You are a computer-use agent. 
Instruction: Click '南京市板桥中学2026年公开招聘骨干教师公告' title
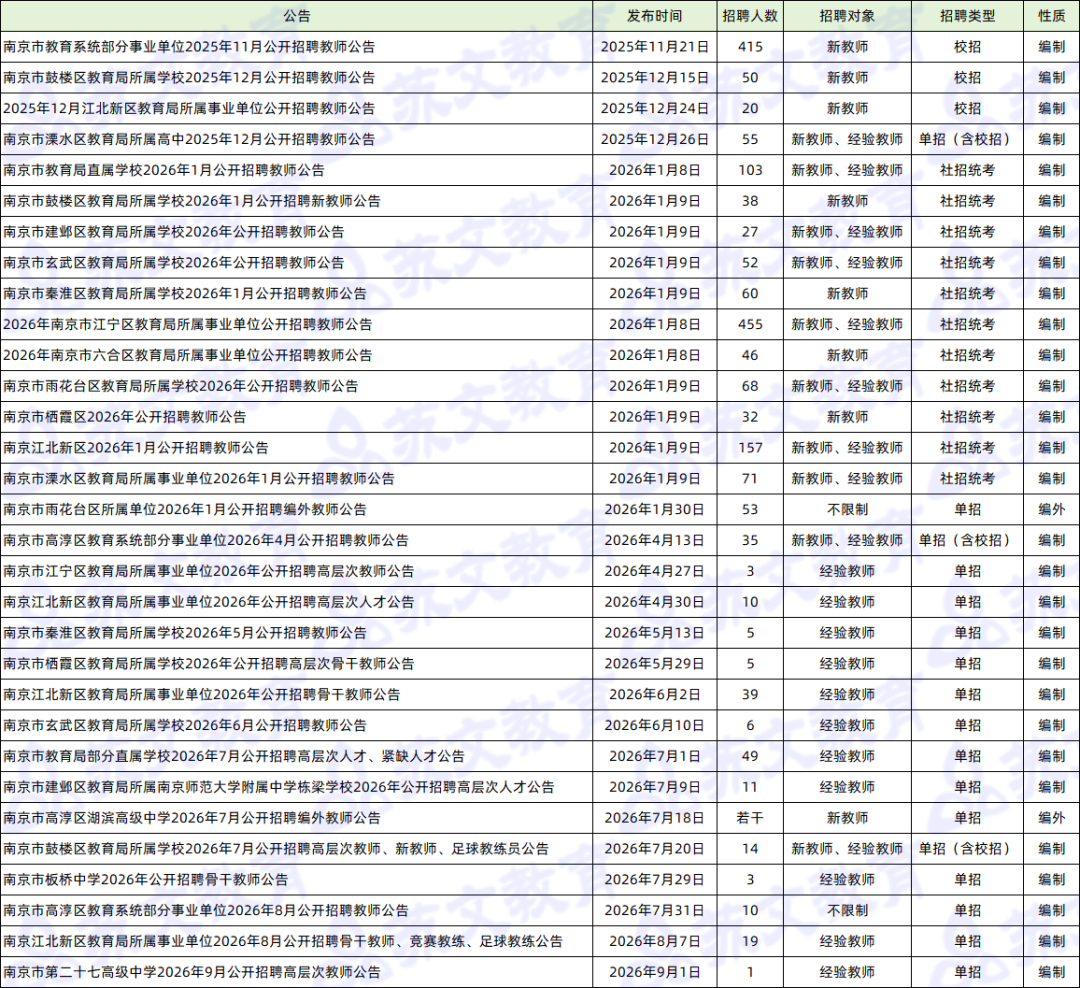click(146, 880)
